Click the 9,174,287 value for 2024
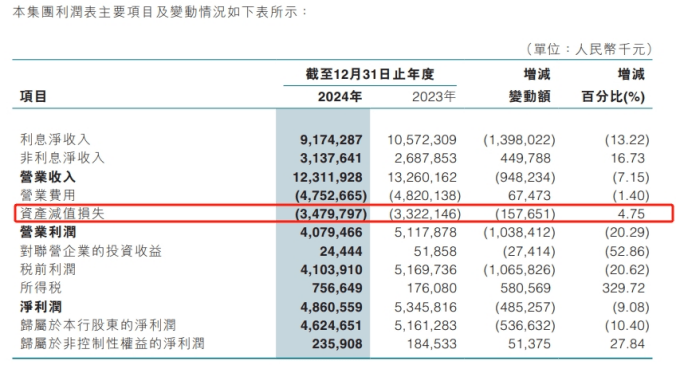 331,140
